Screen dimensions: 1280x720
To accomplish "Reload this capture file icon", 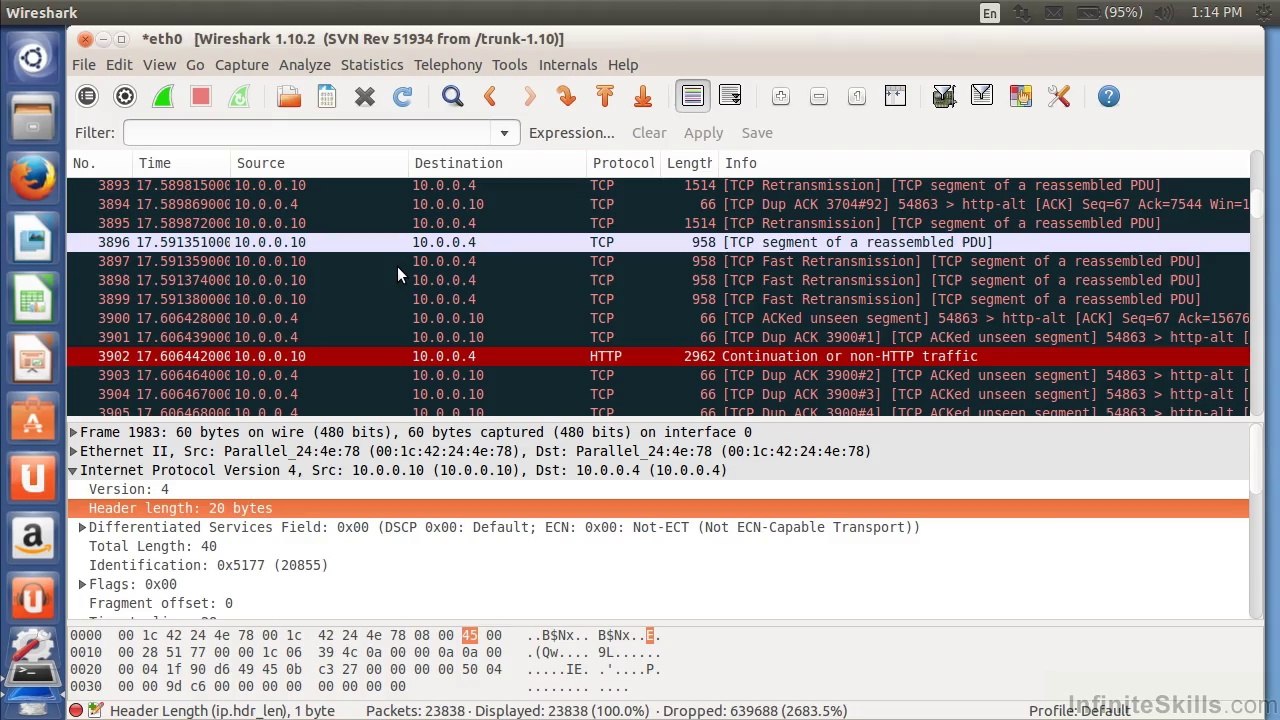I will pos(403,96).
